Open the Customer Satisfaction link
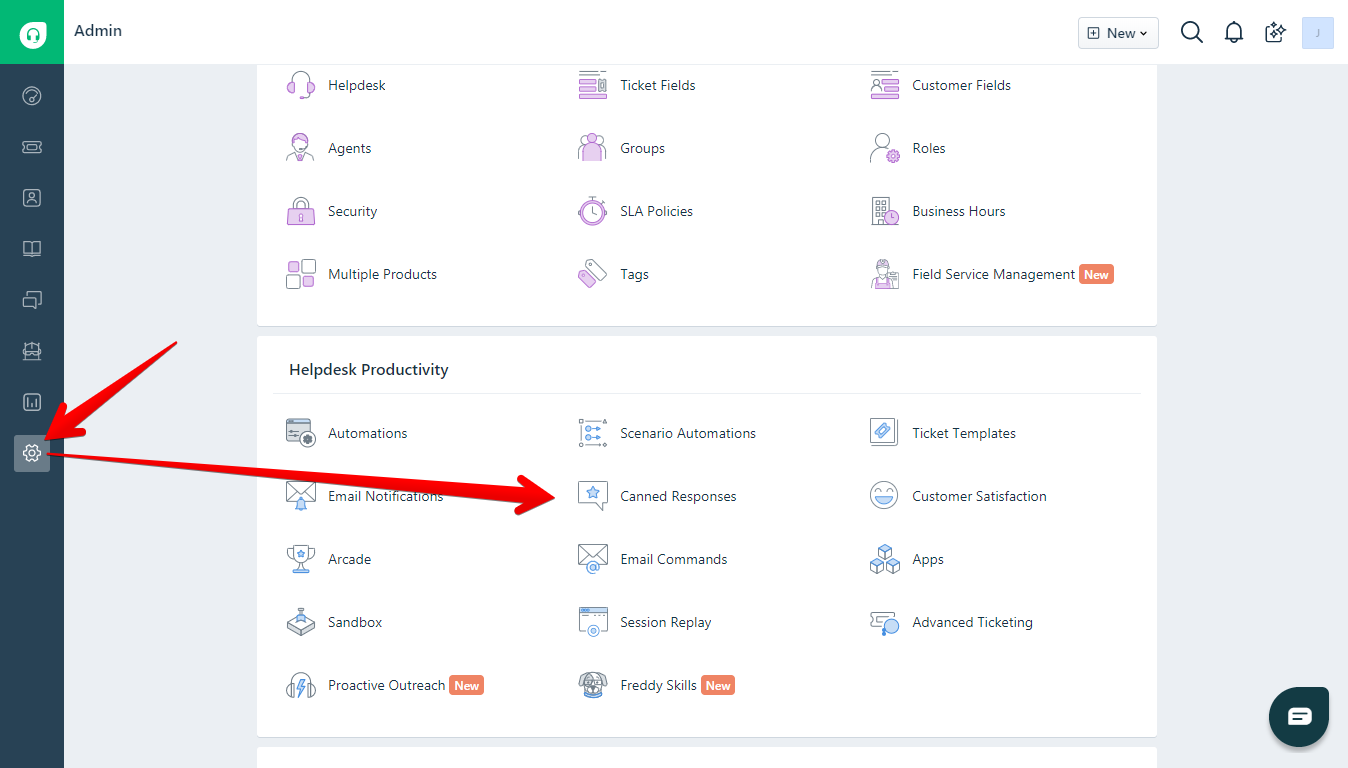 979,496
